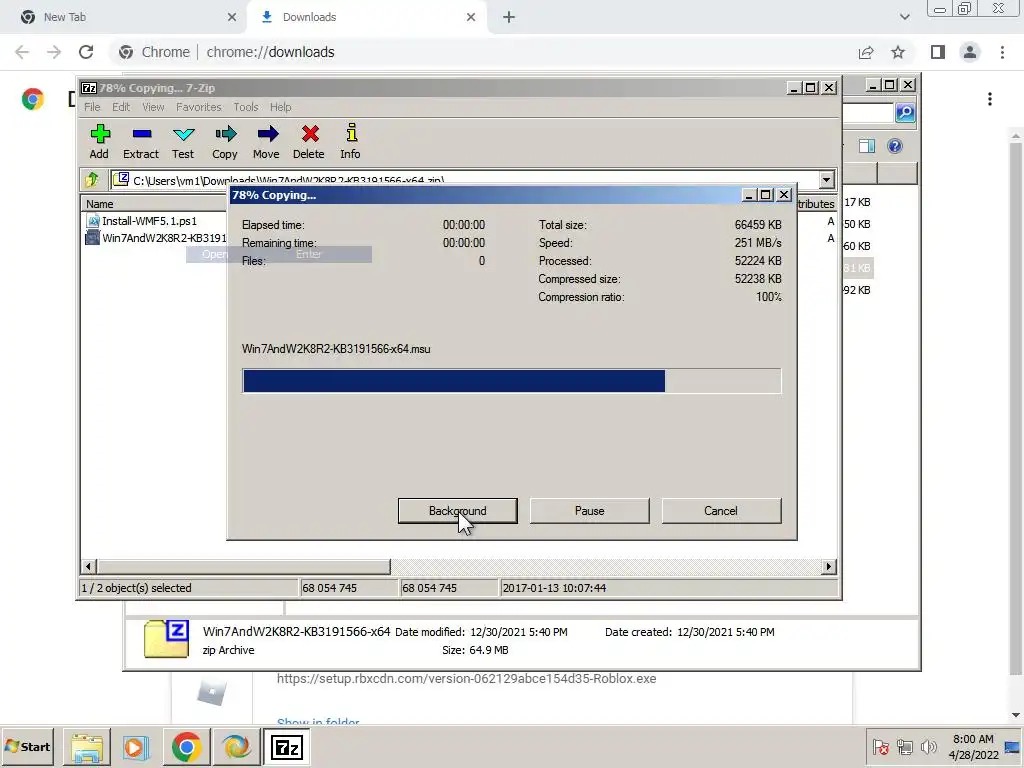Click Show in folder link

pos(318,722)
